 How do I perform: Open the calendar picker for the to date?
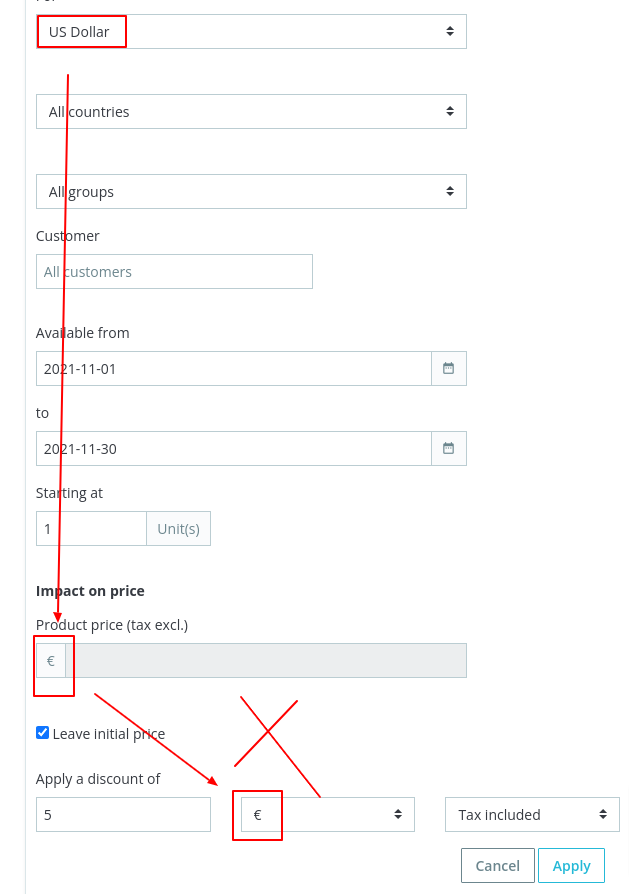pyautogui.click(x=449, y=448)
